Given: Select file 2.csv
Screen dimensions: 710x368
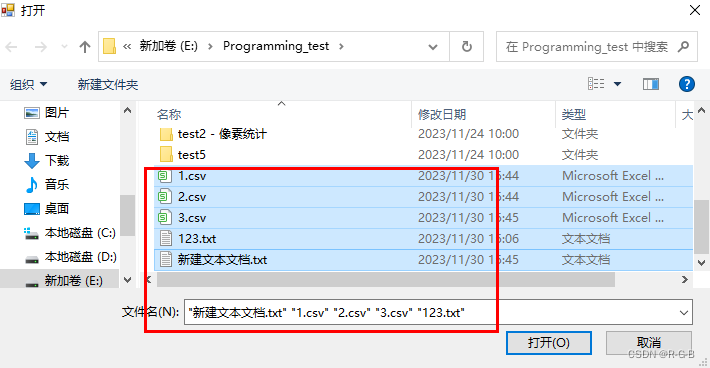Looking at the screenshot, I should pos(192,197).
